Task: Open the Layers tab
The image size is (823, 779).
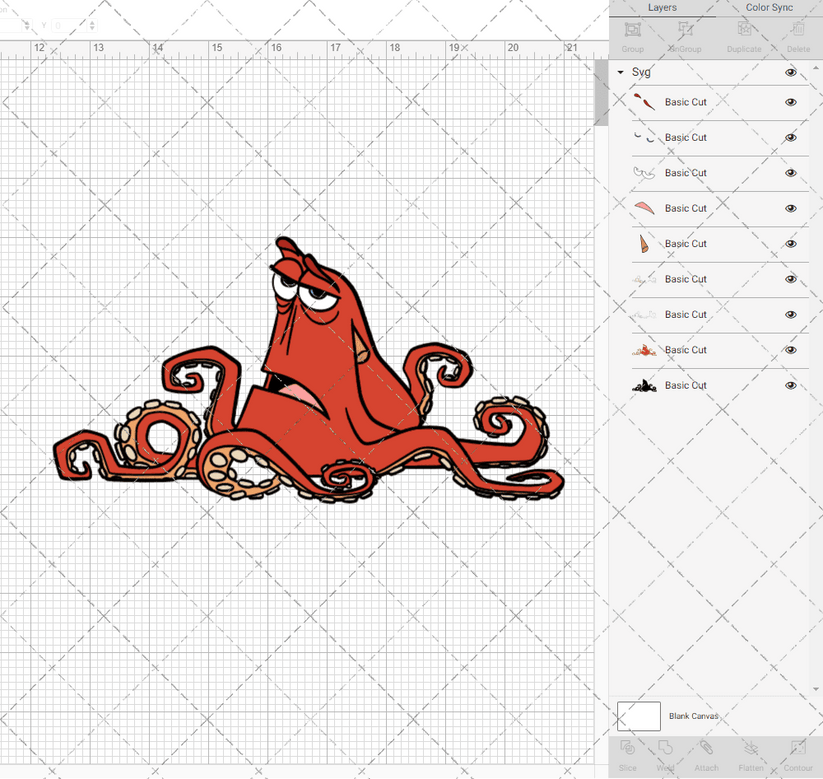Action: [x=662, y=8]
